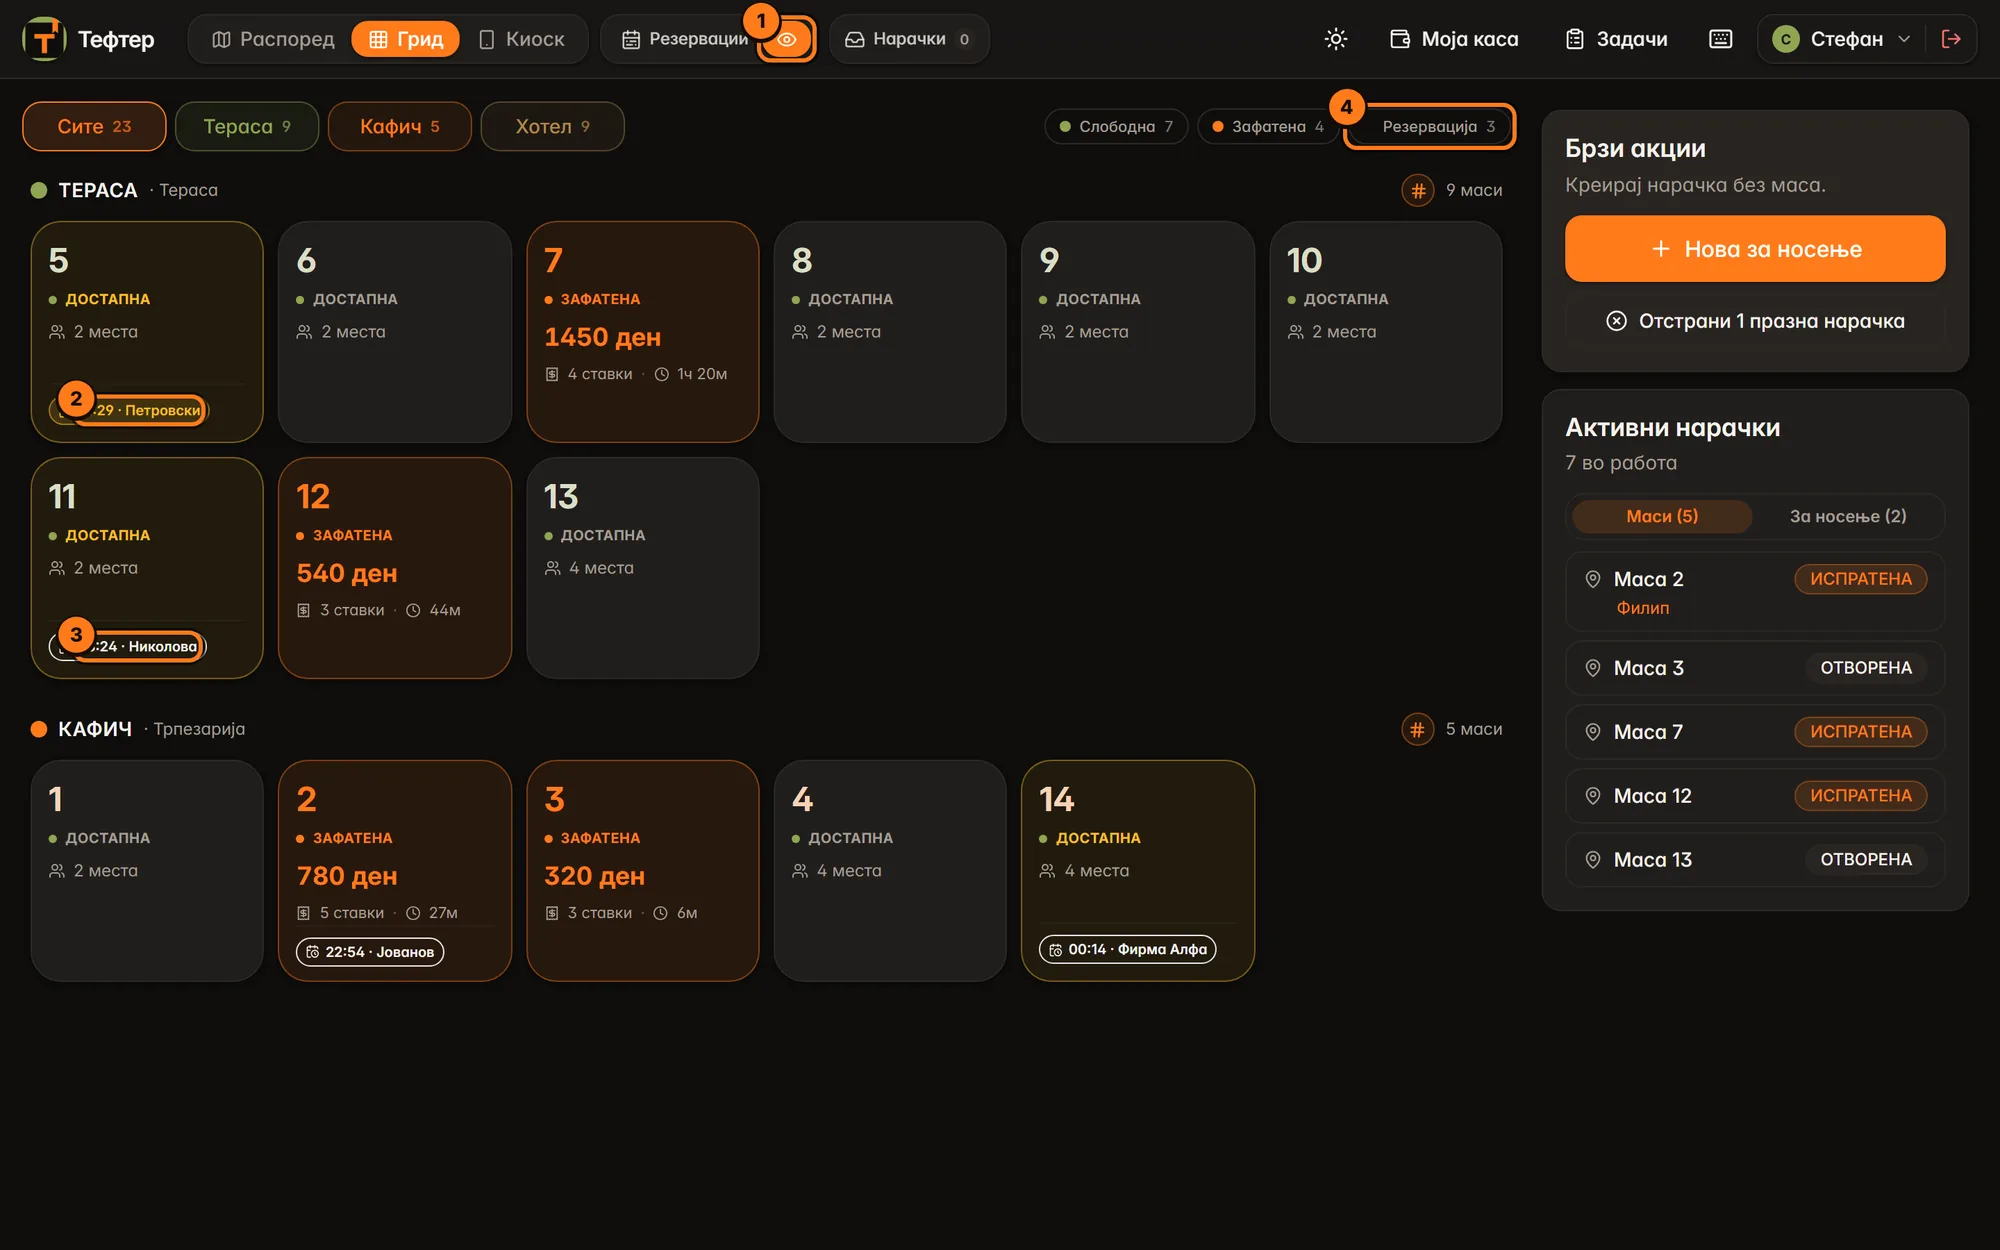This screenshot has width=2000, height=1250.
Task: Open table 12 with 540 ден
Action: click(x=395, y=568)
